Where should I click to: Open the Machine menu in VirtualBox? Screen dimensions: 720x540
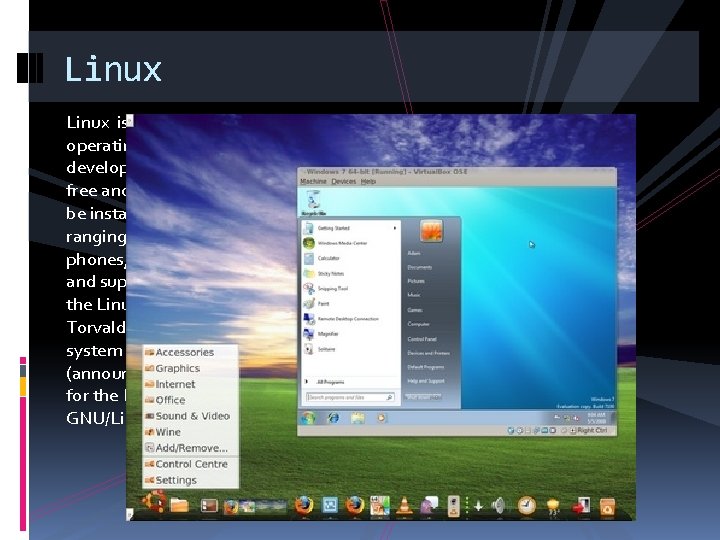click(313, 181)
